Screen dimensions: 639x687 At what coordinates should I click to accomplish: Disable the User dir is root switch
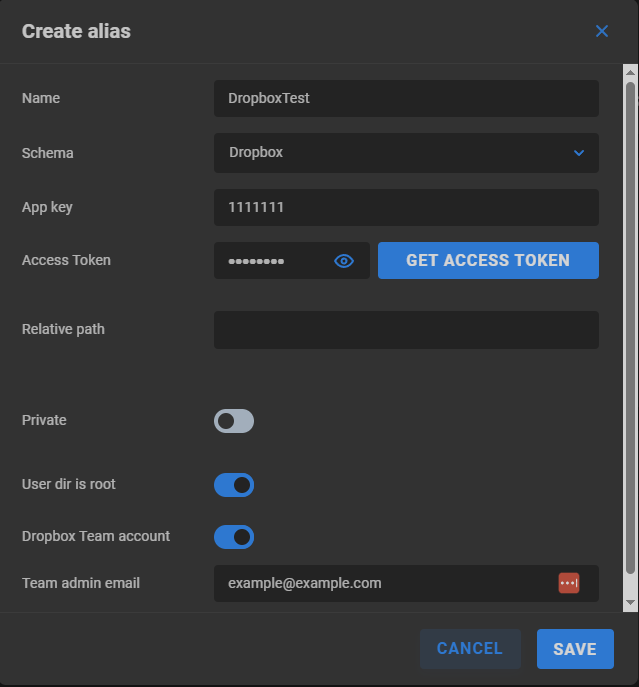234,485
